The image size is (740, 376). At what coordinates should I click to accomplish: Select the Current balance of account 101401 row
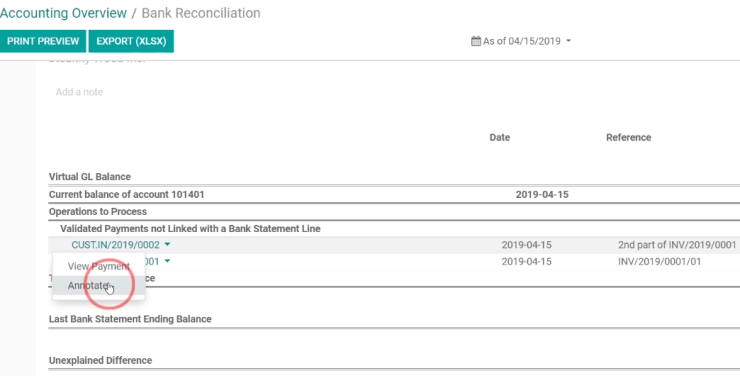394,194
